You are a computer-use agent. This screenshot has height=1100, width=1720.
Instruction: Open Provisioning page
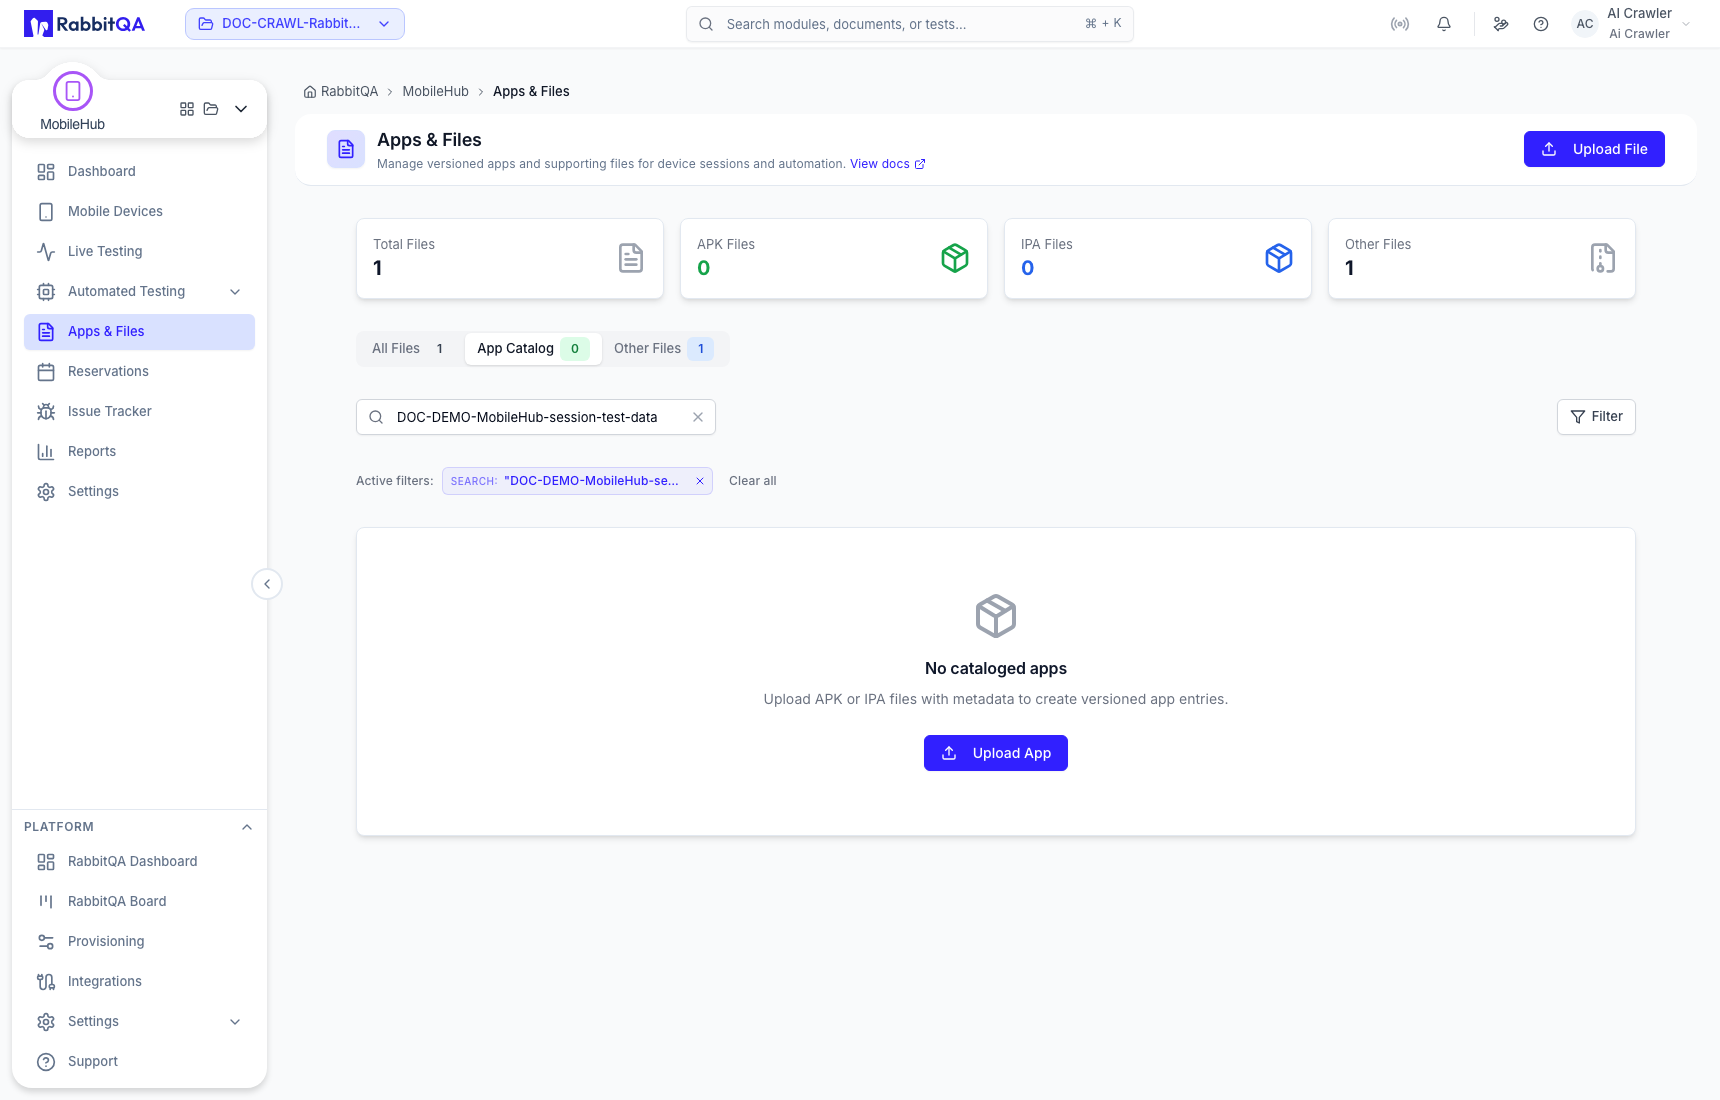pyautogui.click(x=139, y=941)
